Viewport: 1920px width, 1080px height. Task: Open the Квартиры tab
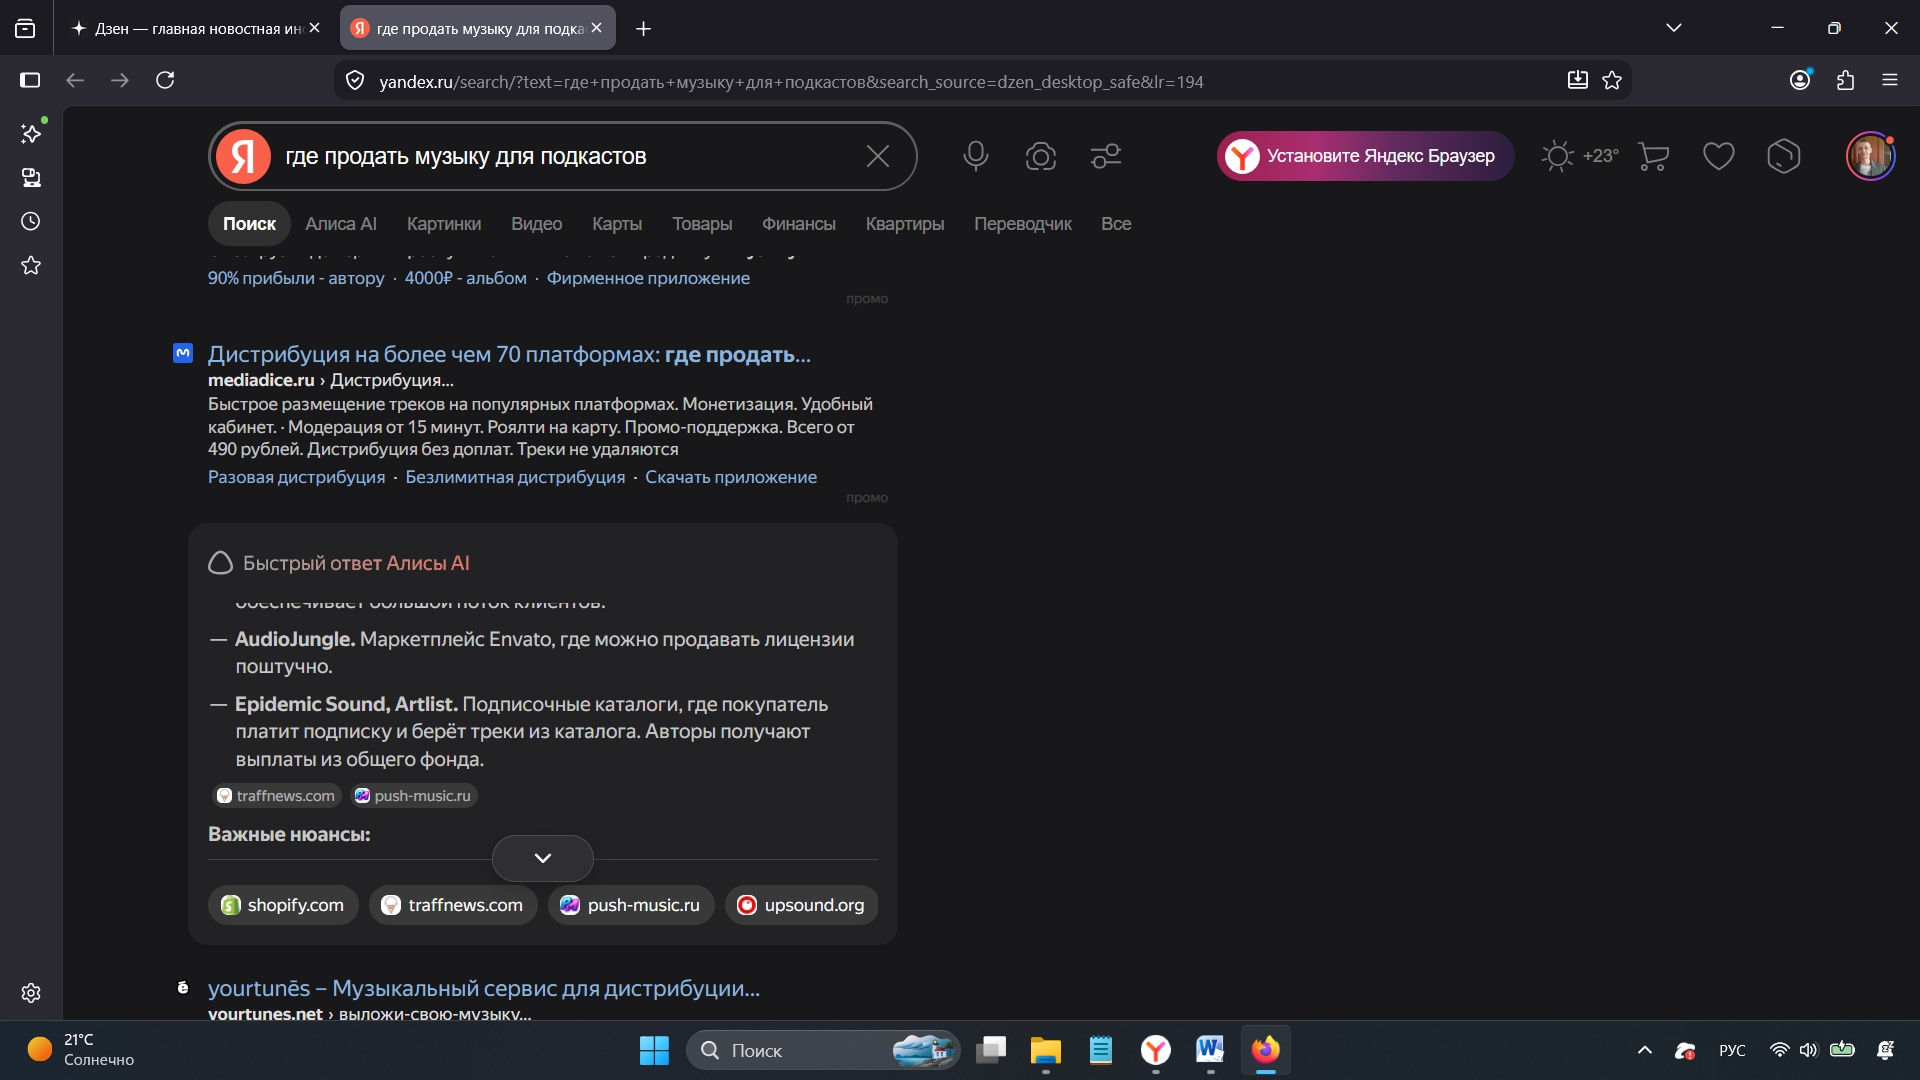[905, 224]
